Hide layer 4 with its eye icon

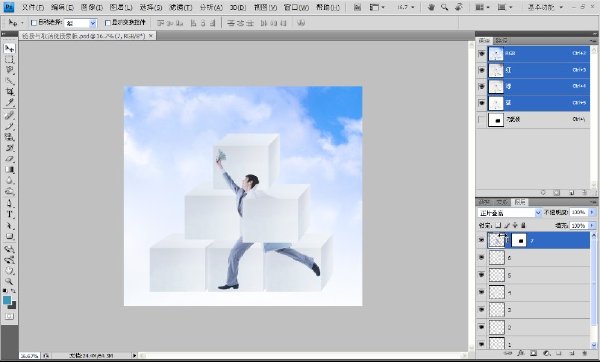[481, 292]
